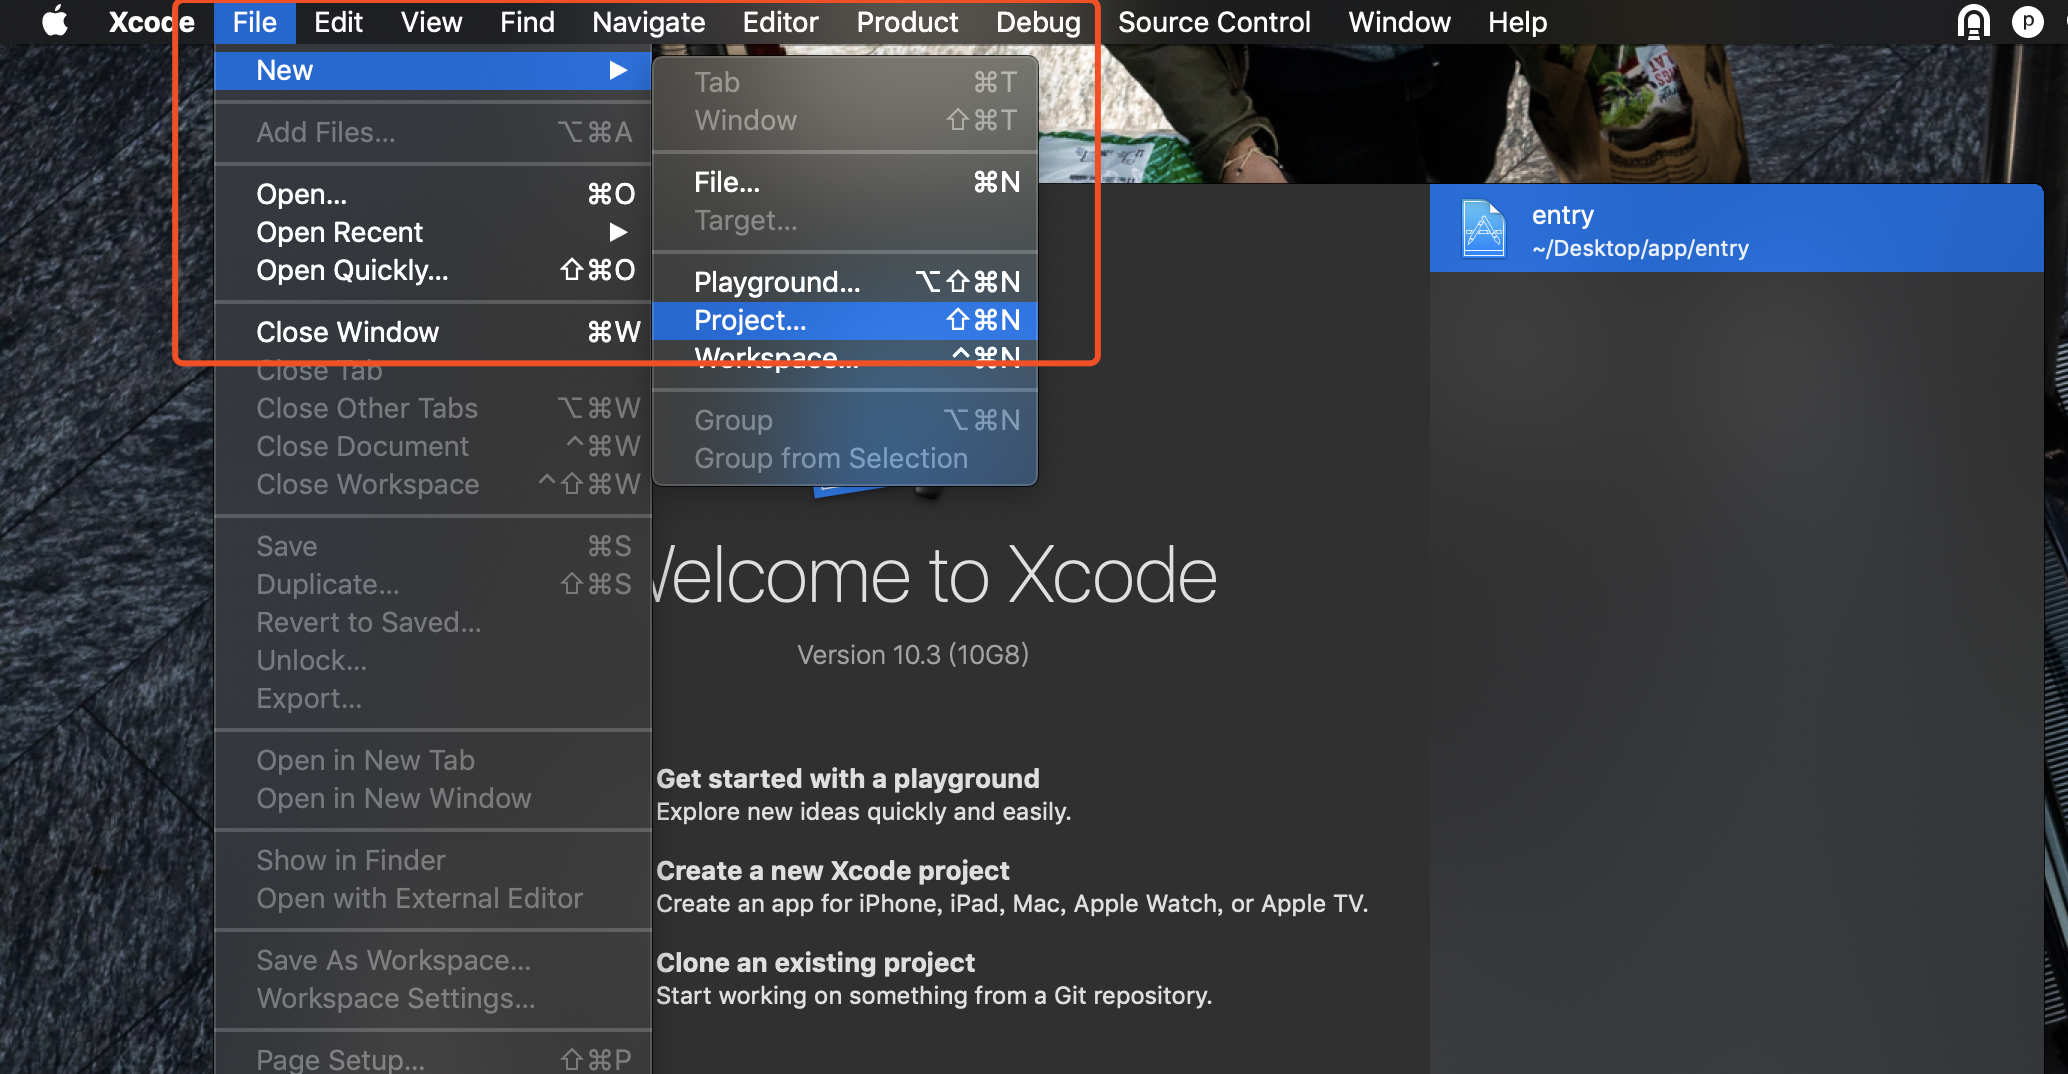This screenshot has width=2068, height=1074.
Task: Open the View menu
Action: click(x=431, y=22)
